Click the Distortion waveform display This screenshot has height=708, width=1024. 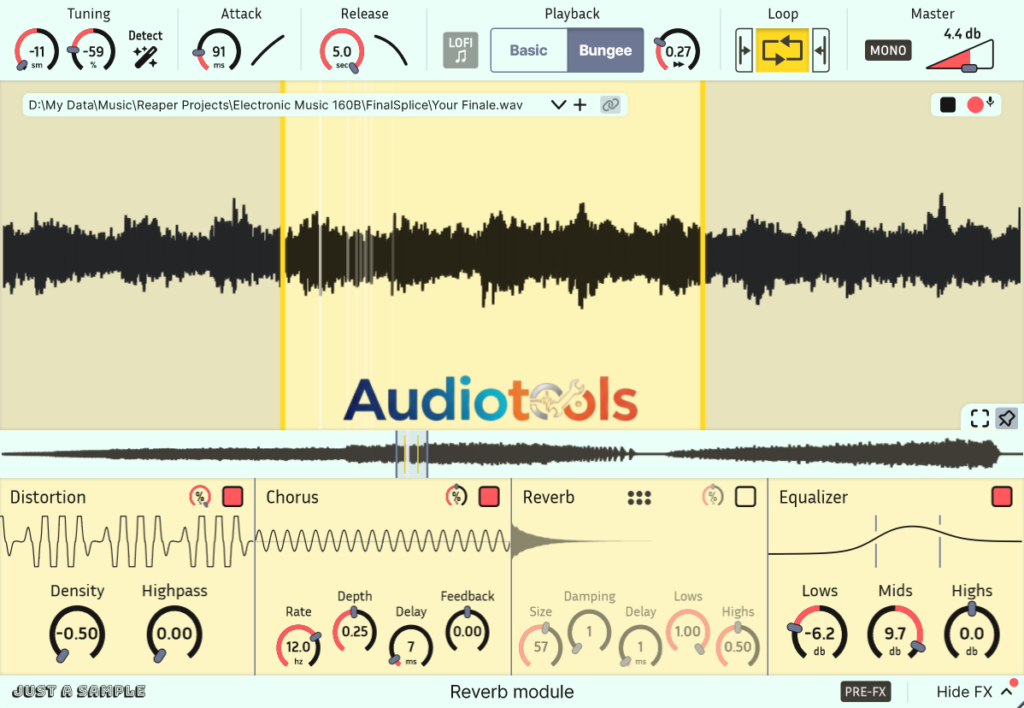pos(127,541)
